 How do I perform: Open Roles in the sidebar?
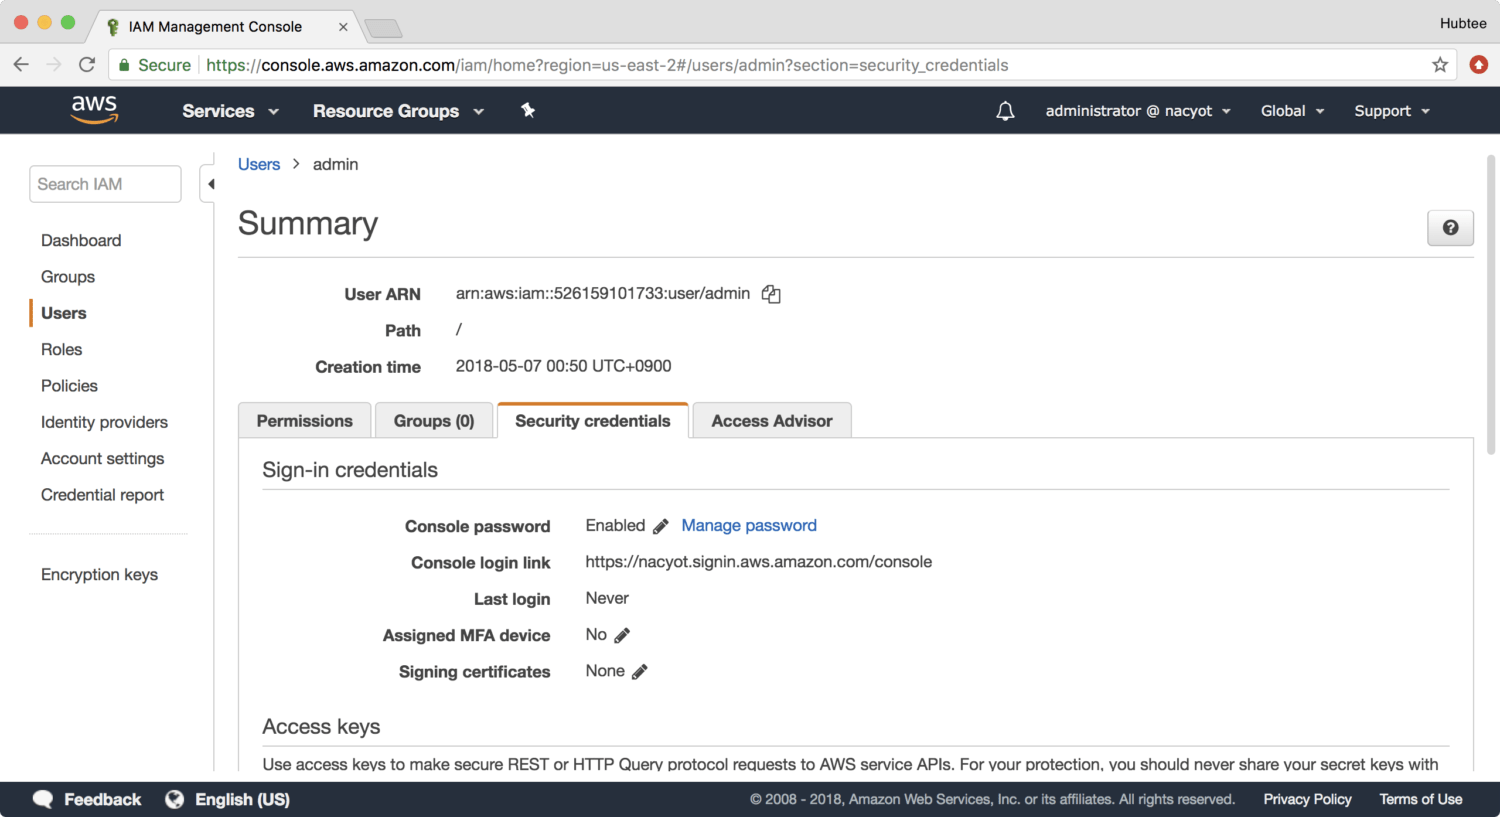[62, 349]
